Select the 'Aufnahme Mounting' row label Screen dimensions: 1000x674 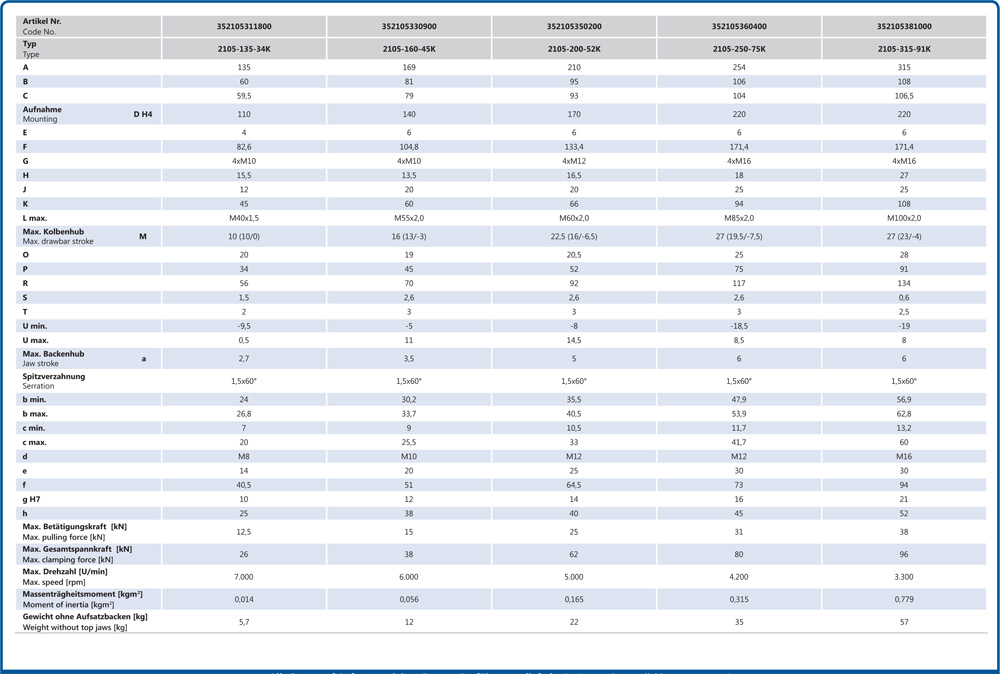pos(42,114)
